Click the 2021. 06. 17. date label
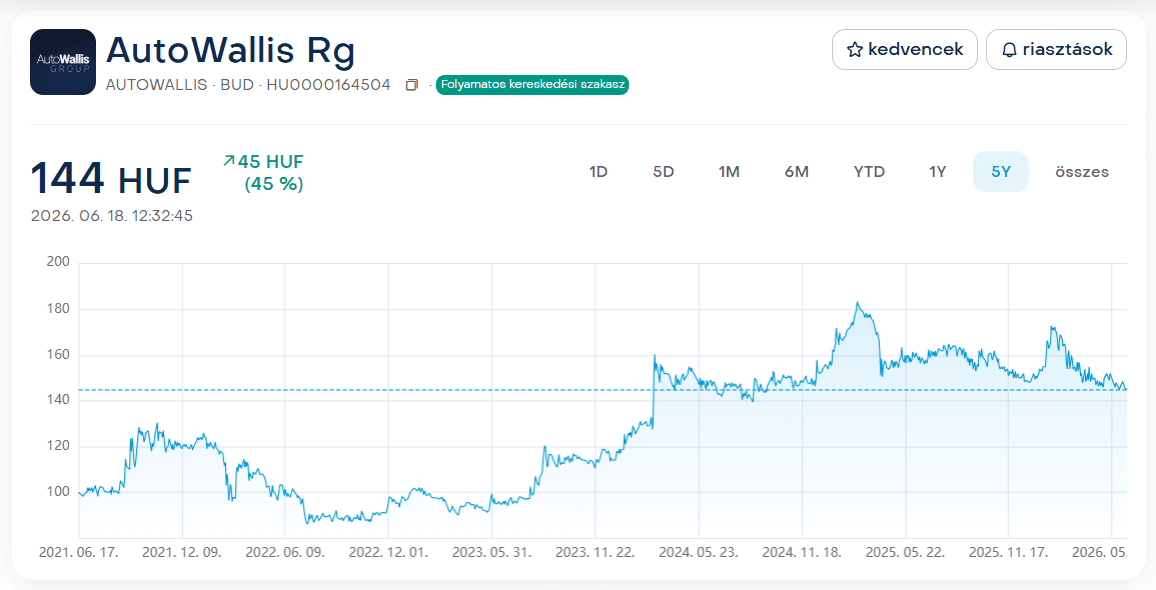 pyautogui.click(x=78, y=552)
